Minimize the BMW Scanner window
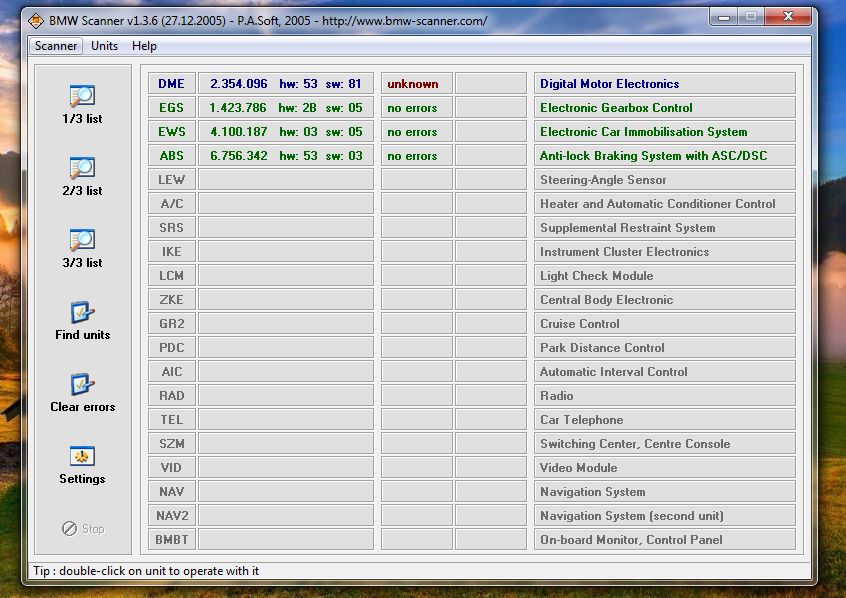The image size is (846, 598). 724,17
